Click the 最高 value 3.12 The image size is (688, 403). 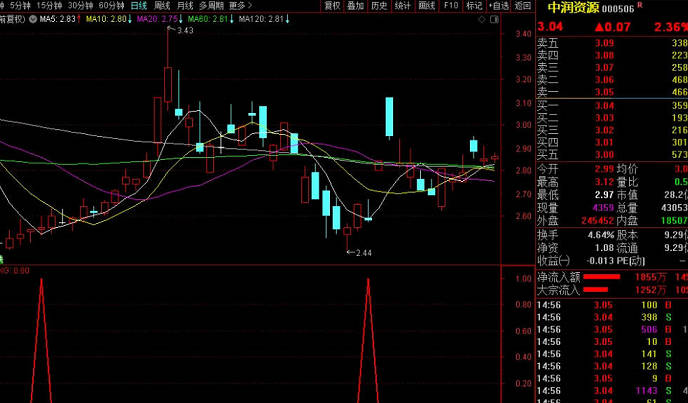pyautogui.click(x=604, y=182)
